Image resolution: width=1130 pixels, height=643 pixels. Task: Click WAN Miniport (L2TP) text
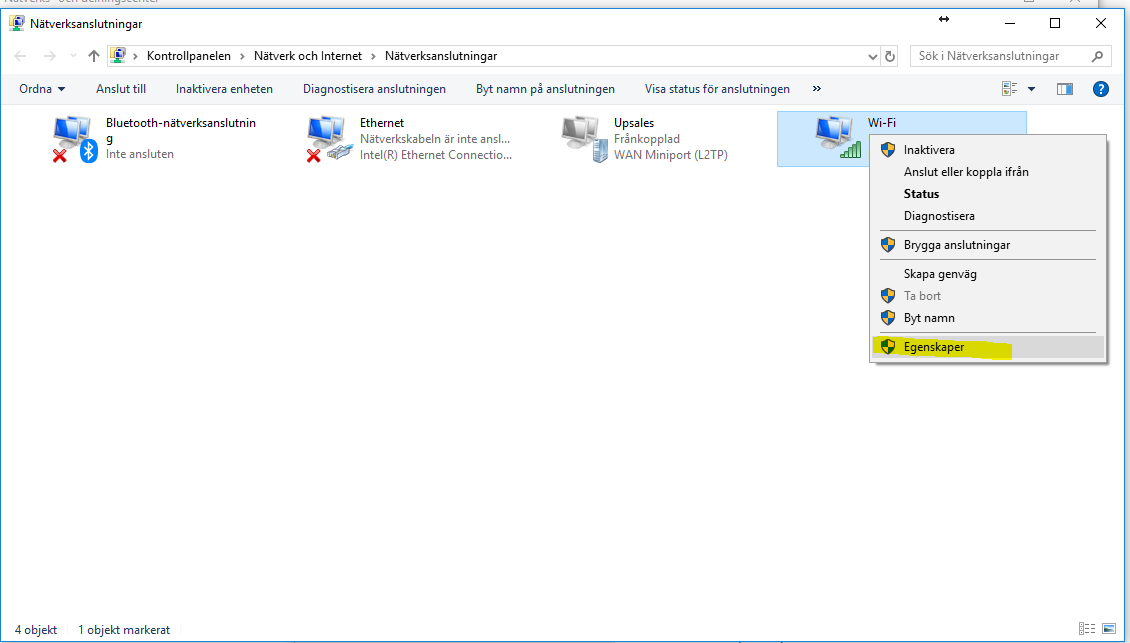671,154
